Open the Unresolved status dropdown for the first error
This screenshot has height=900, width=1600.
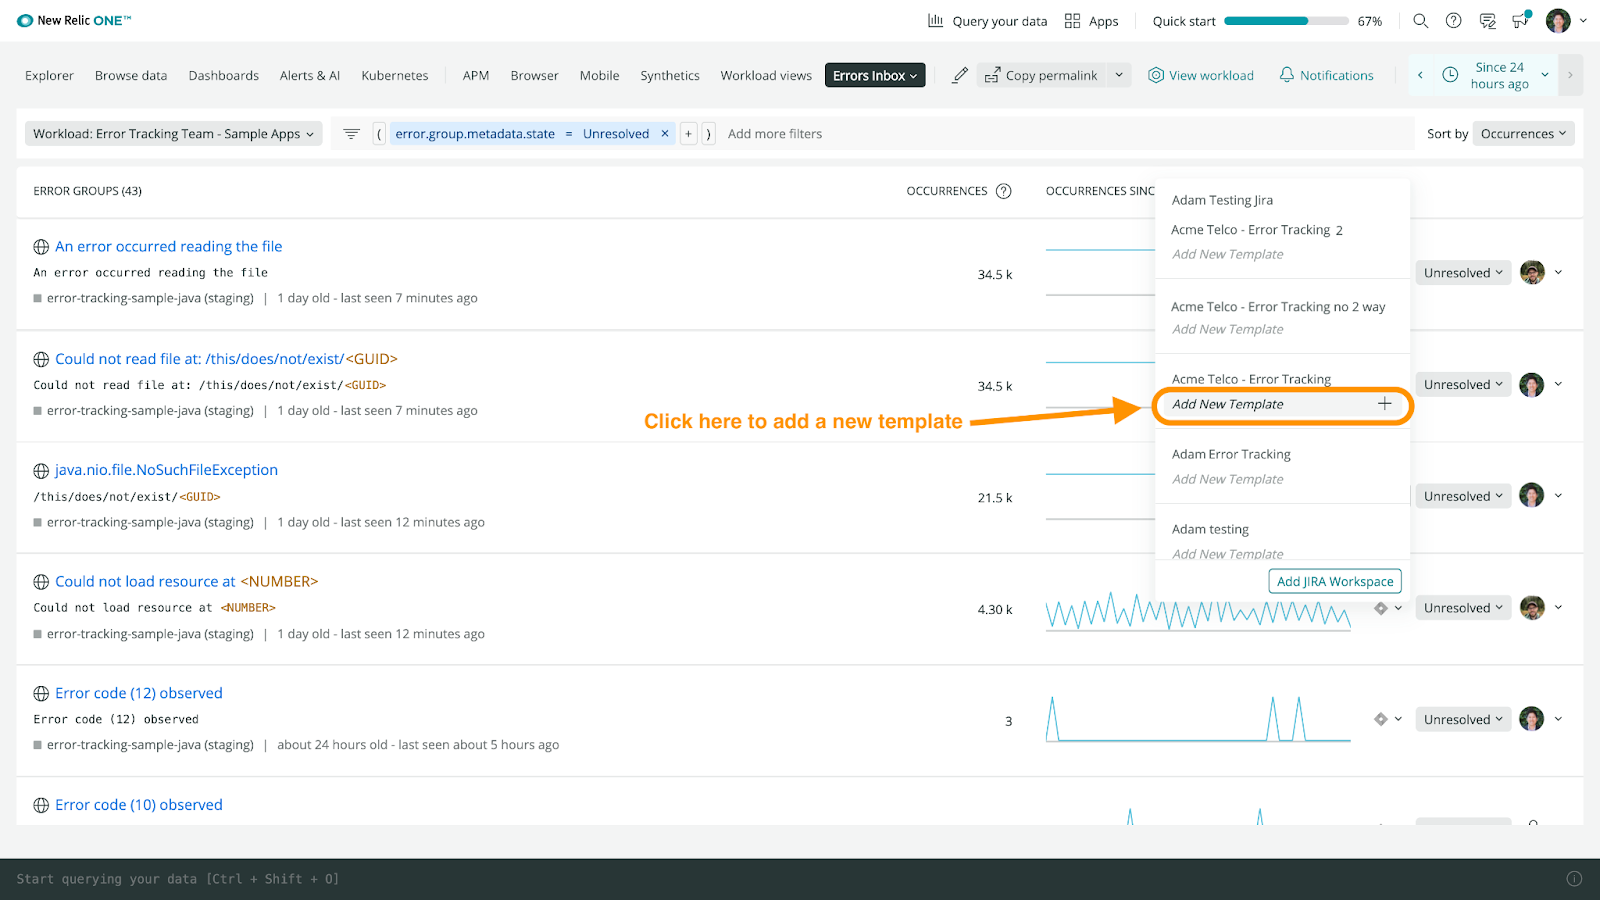click(x=1462, y=272)
